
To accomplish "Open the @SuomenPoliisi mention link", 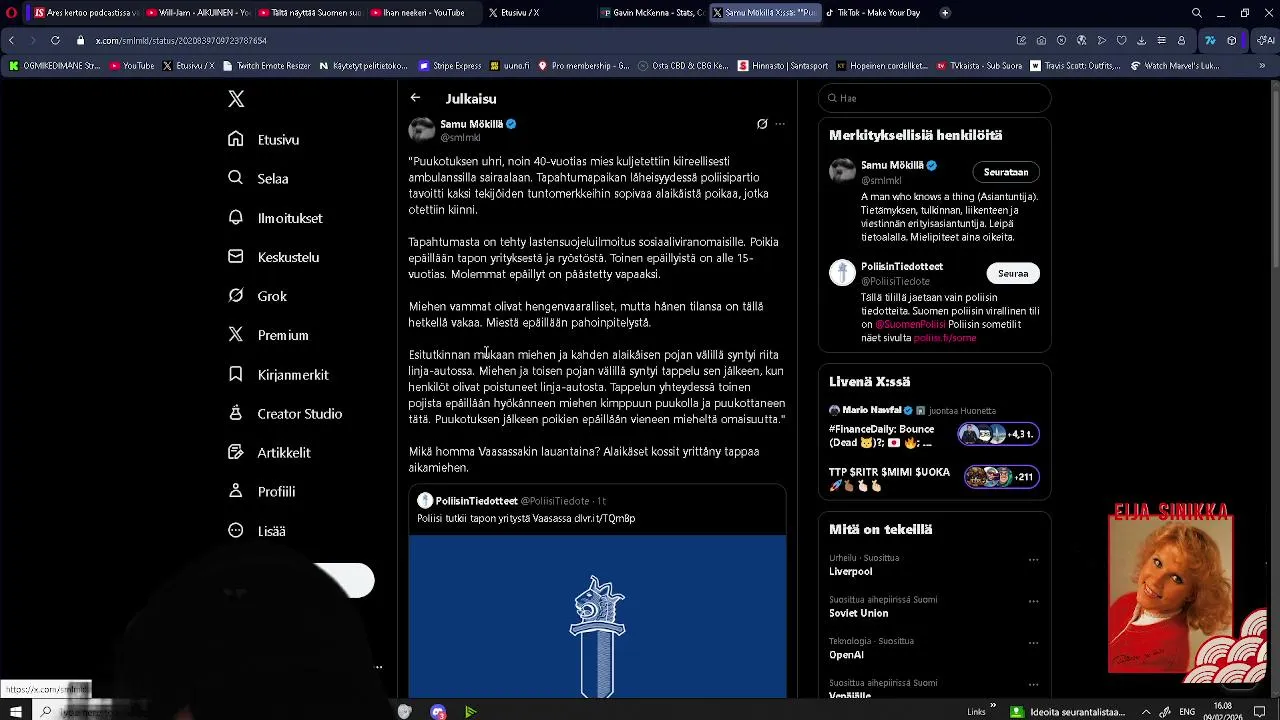I will coord(910,325).
